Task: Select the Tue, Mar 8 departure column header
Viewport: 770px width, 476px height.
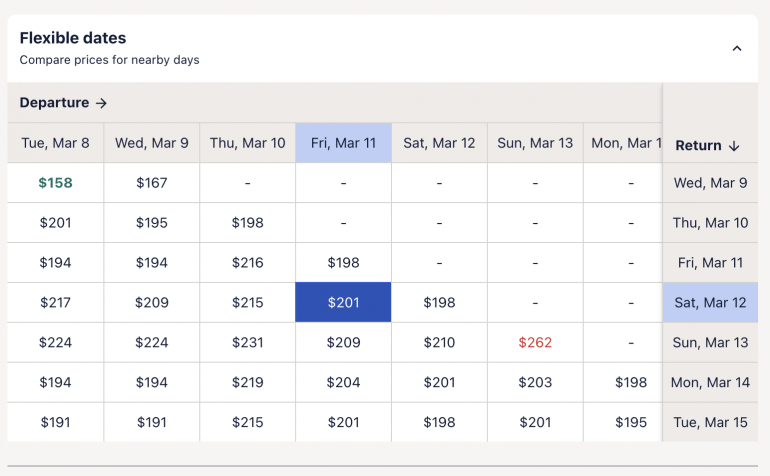Action: point(55,143)
